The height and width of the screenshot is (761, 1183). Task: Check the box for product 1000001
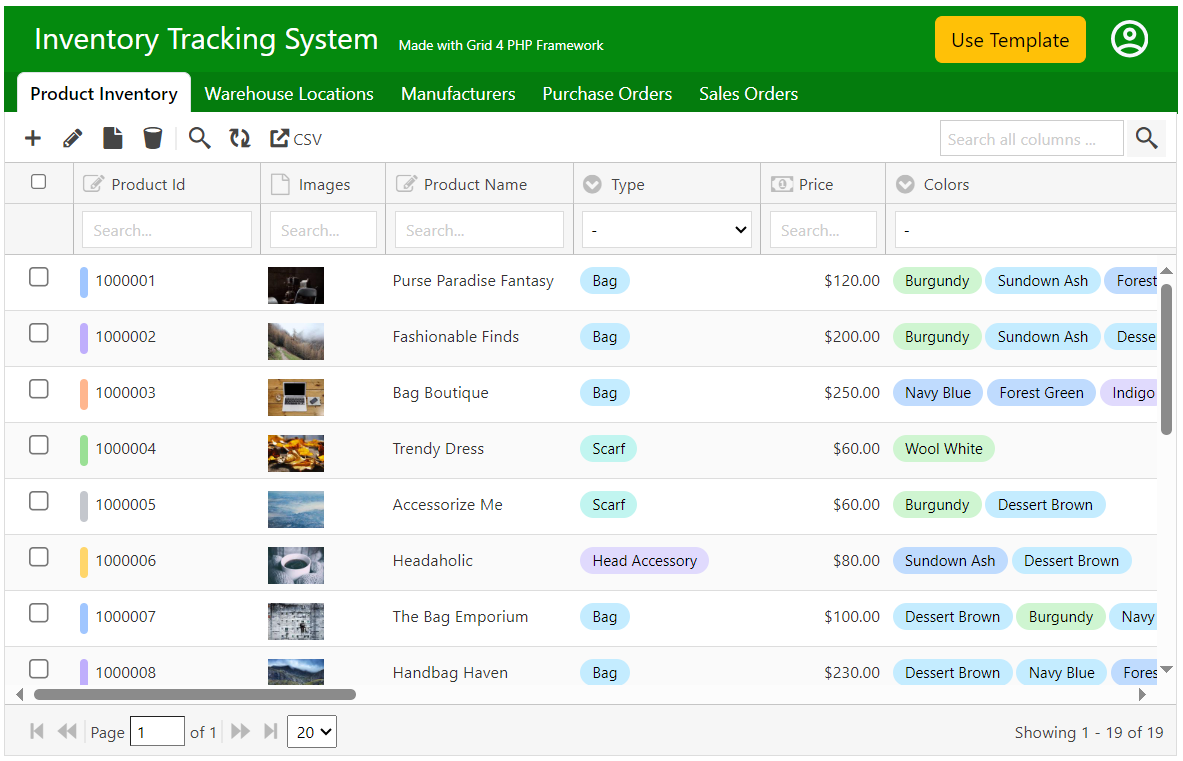point(38,277)
